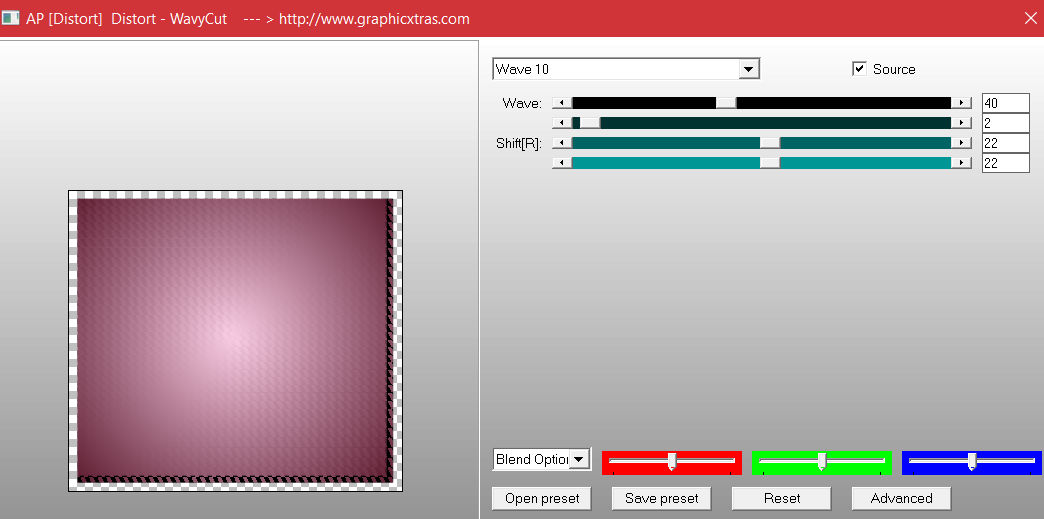Click the Shift[R] slider left arrow
Image resolution: width=1044 pixels, height=519 pixels.
click(x=562, y=143)
